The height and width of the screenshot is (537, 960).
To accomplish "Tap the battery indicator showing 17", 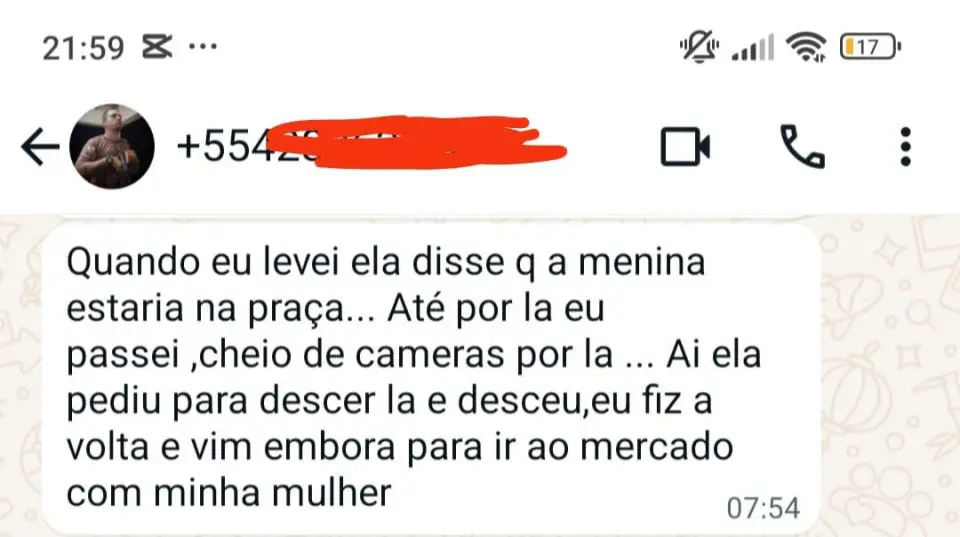I will (x=870, y=47).
